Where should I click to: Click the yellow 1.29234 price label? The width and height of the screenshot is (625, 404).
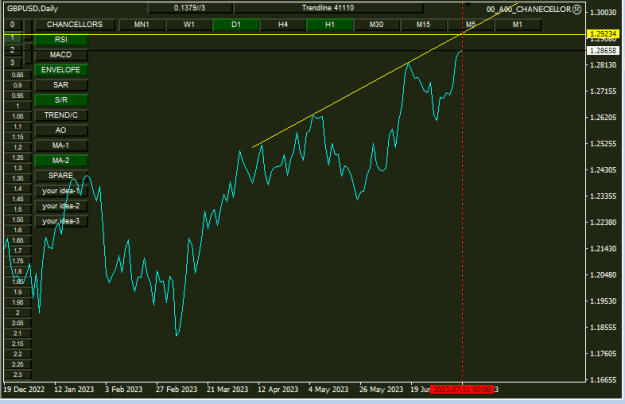tap(603, 35)
